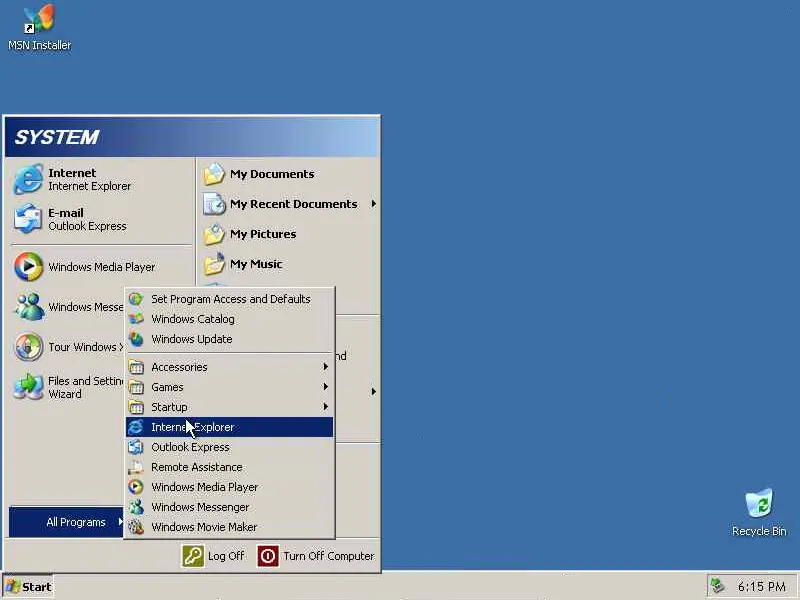Click the Outlook Express text in programs list
800x600 pixels.
[190, 447]
